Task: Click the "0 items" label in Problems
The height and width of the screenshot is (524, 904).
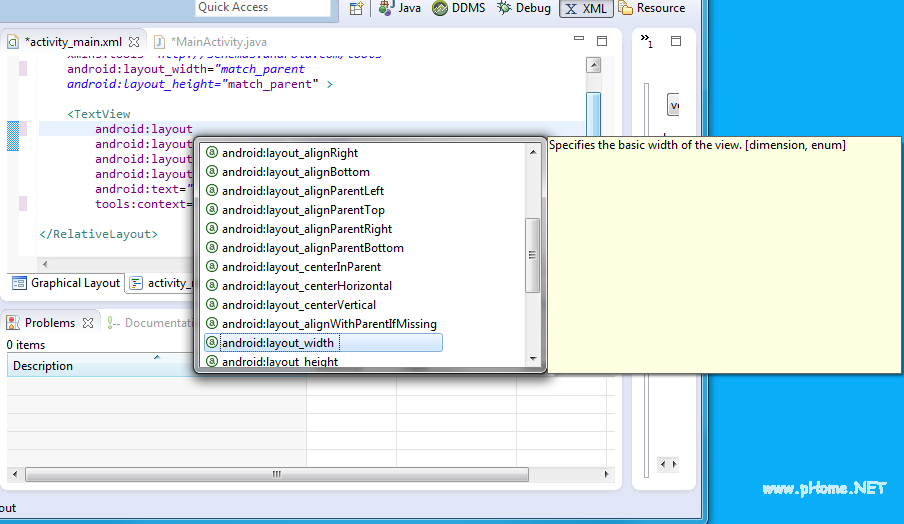Action: (26, 345)
